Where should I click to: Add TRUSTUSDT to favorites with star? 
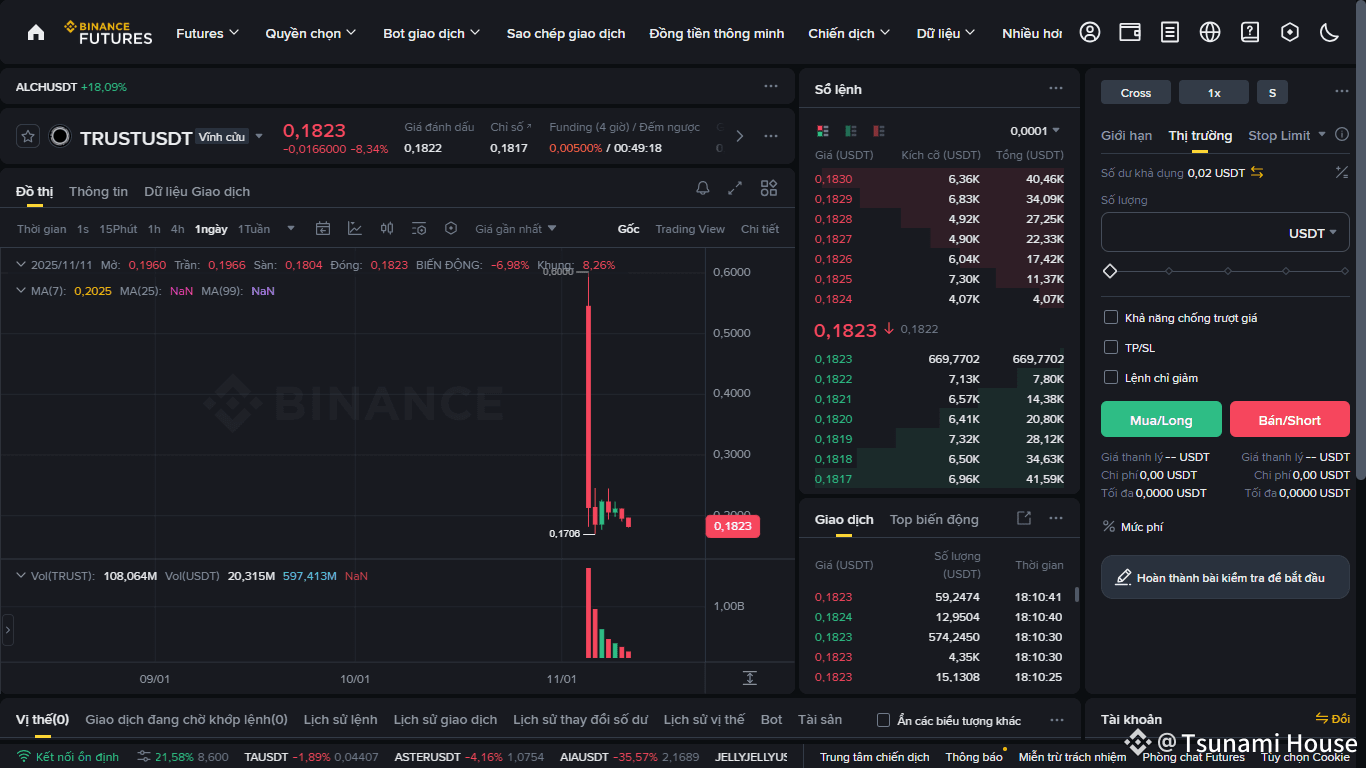28,137
